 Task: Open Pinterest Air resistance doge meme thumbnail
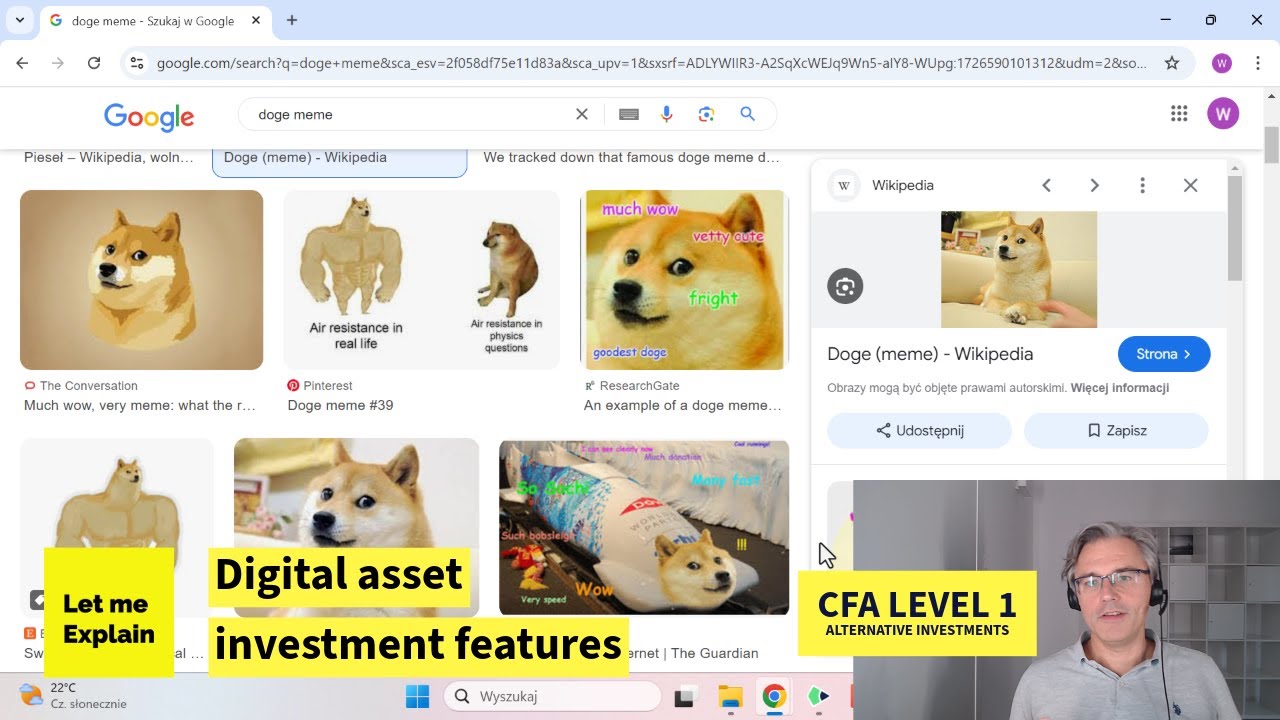click(x=421, y=280)
